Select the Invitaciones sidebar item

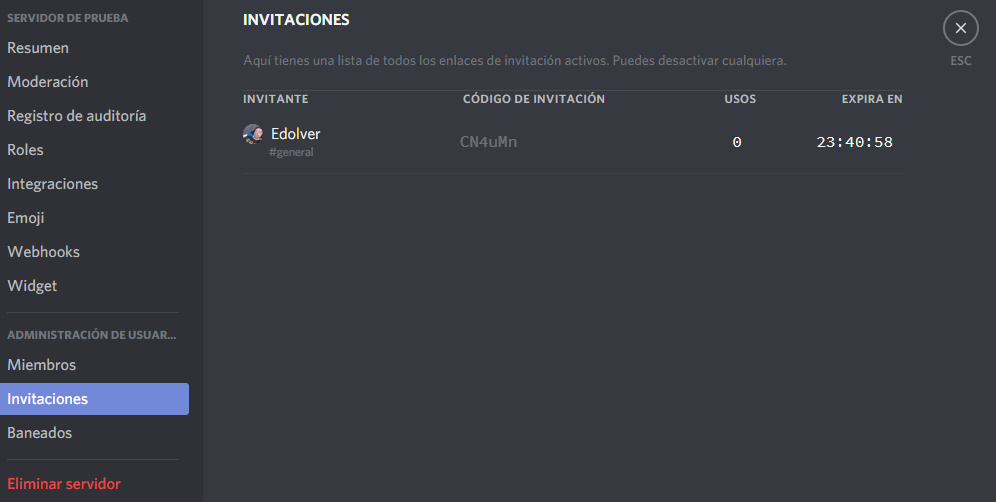[x=48, y=399]
